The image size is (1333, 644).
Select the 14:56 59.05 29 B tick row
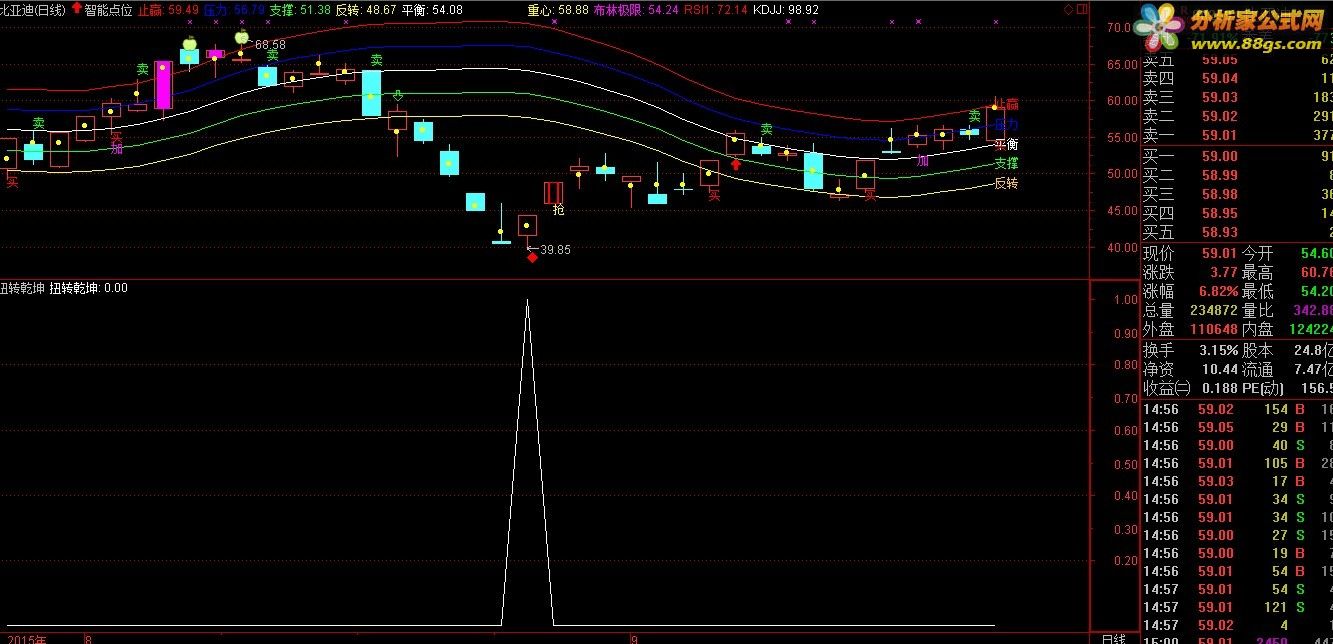(1237, 427)
